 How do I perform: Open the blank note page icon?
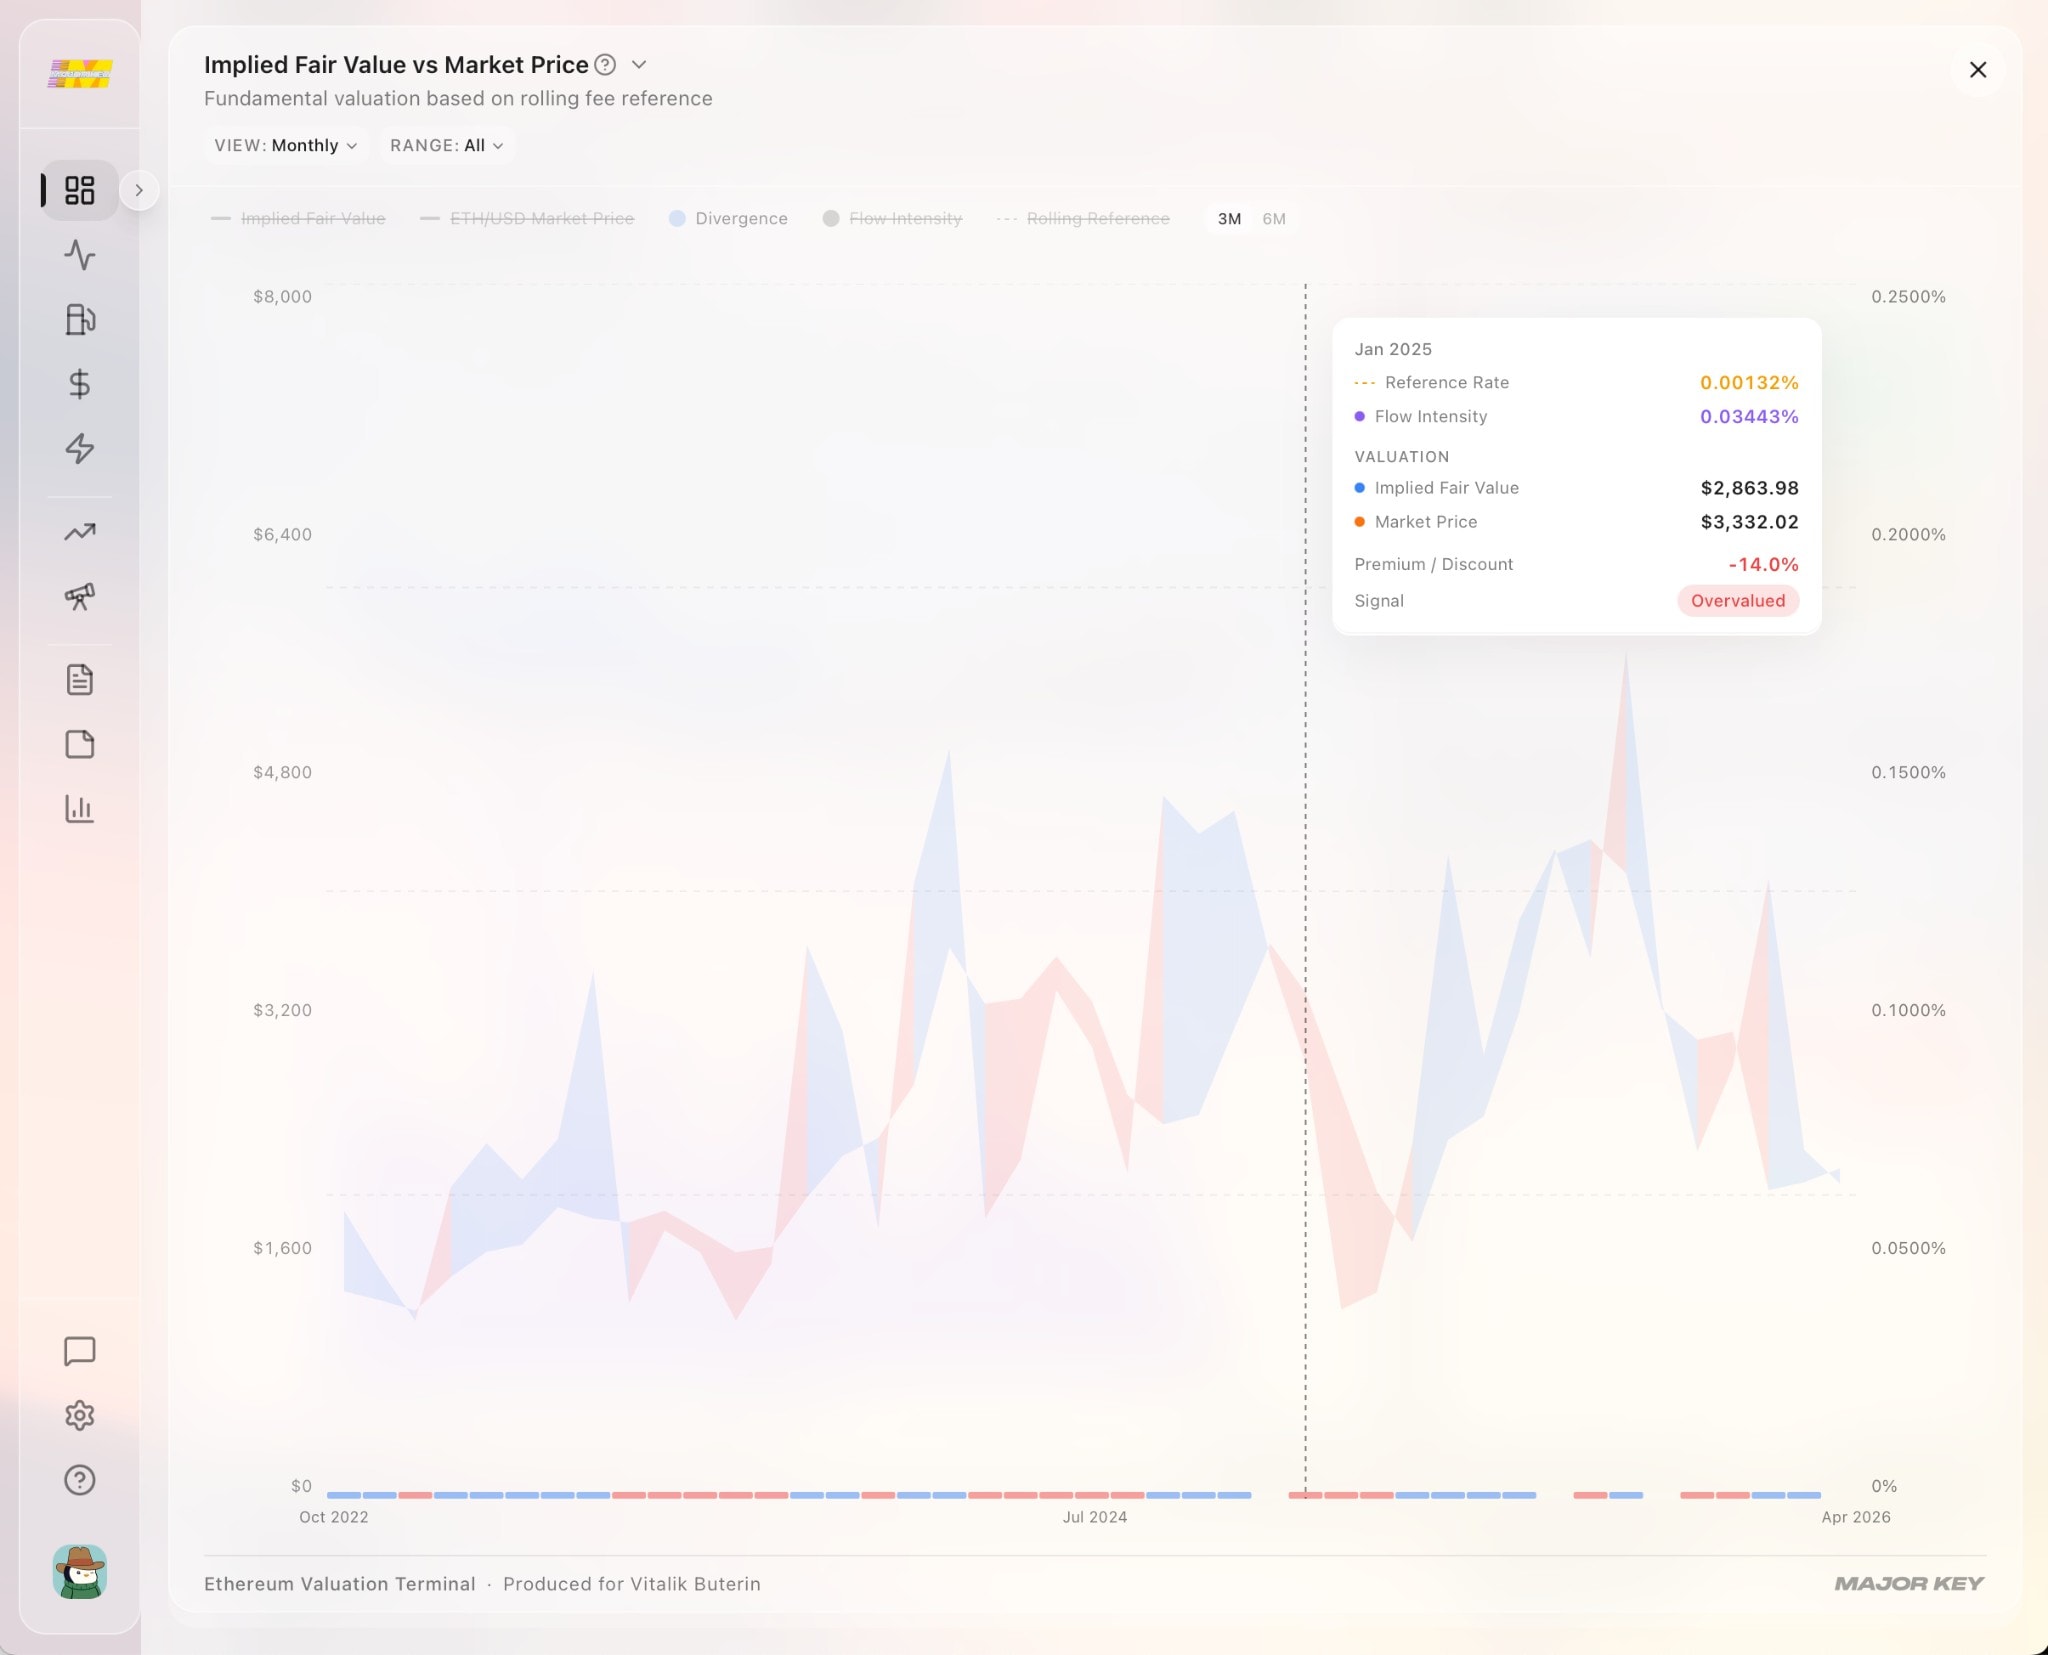79,744
